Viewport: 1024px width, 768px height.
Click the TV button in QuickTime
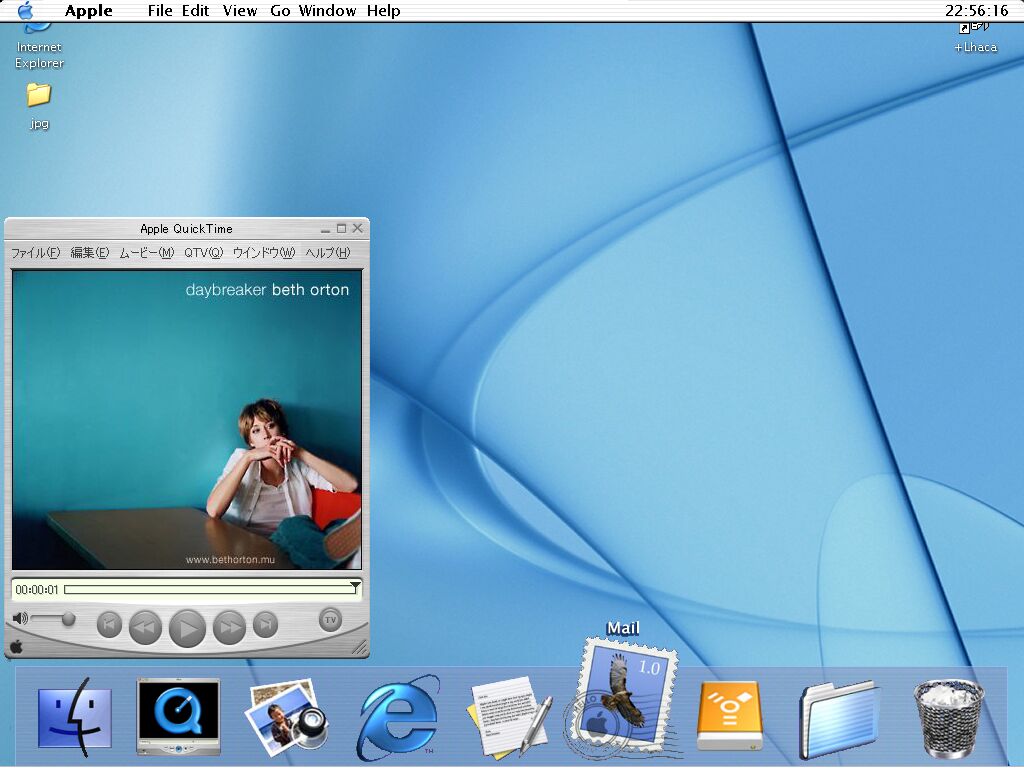(x=330, y=619)
